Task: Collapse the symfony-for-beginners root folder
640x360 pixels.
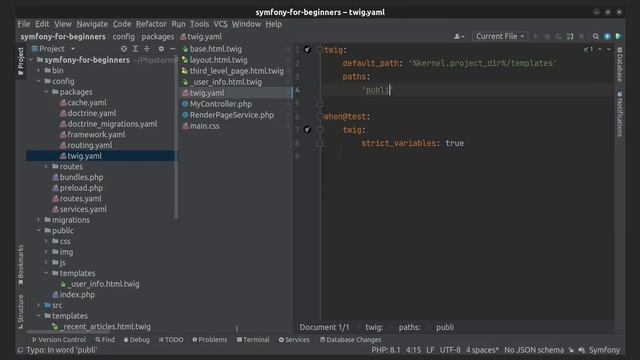Action: click(x=31, y=60)
